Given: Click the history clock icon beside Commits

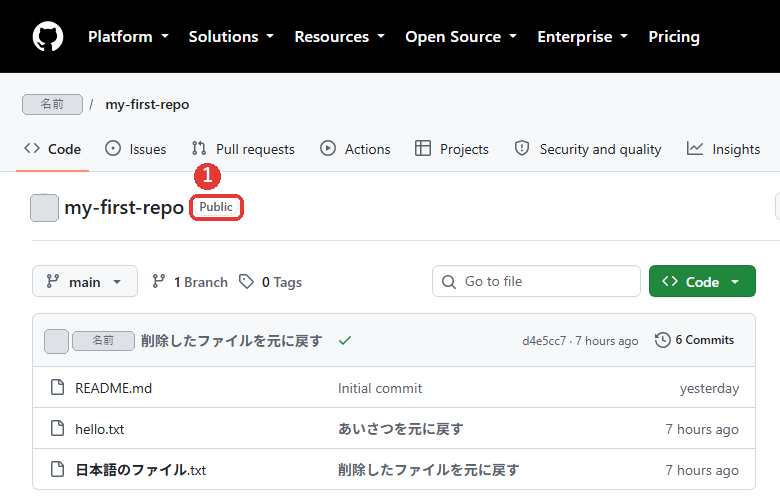Looking at the screenshot, I should tap(663, 340).
